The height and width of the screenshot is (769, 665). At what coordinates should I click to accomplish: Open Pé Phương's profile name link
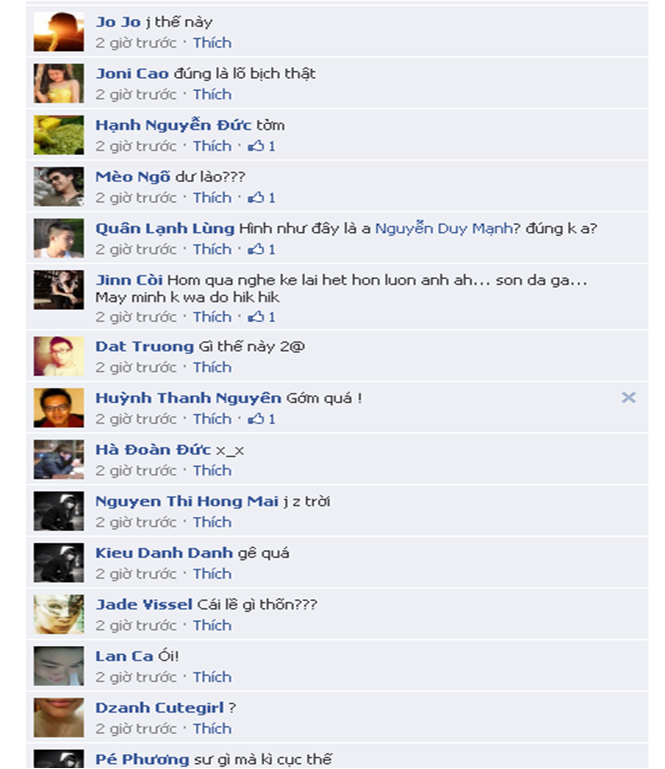(x=142, y=759)
